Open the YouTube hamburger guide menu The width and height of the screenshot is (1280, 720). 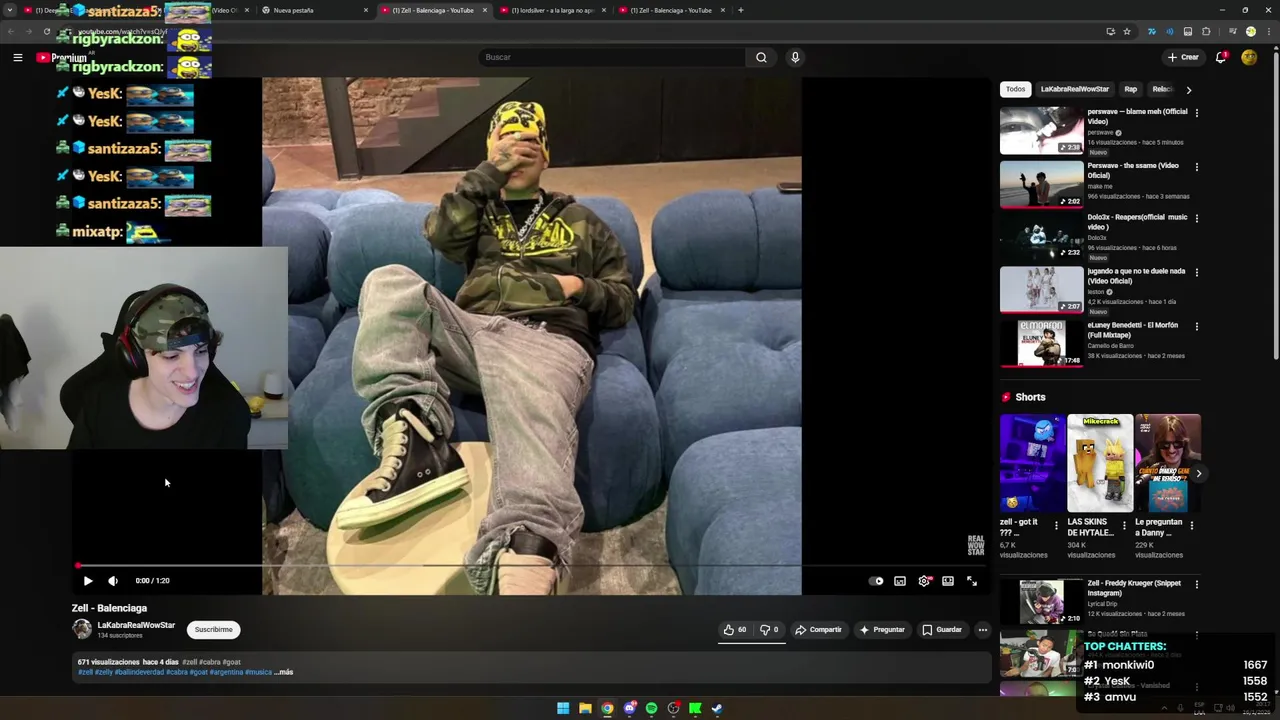click(17, 57)
